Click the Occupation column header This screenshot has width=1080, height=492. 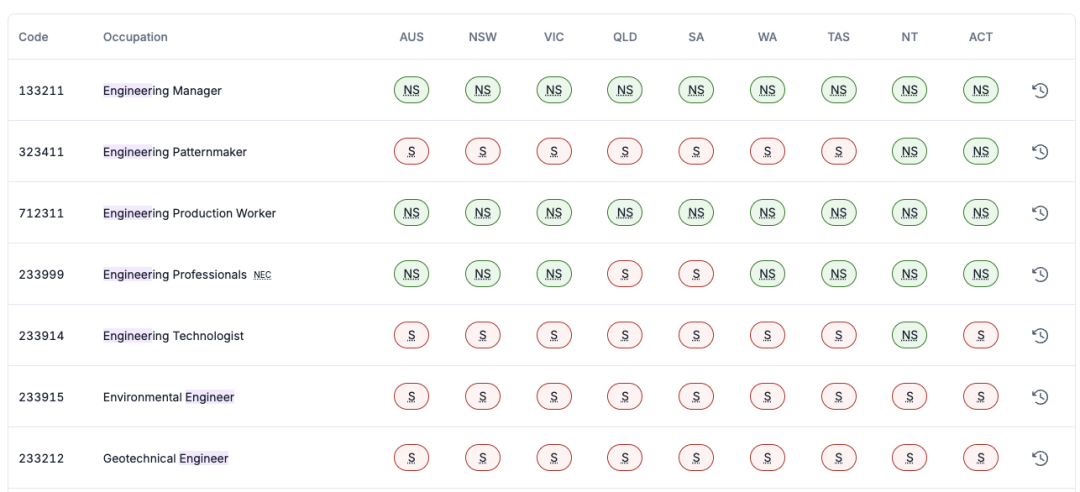(x=135, y=37)
